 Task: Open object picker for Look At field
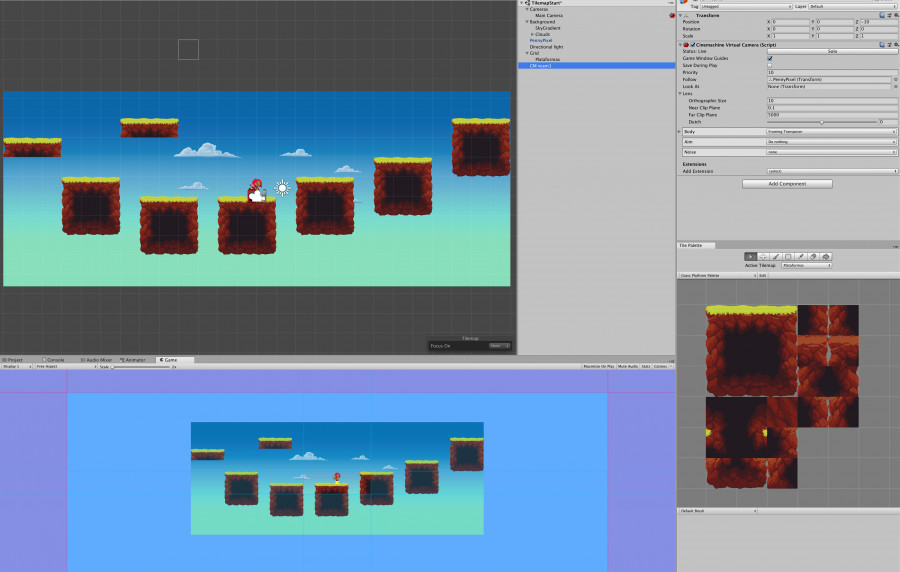(895, 87)
